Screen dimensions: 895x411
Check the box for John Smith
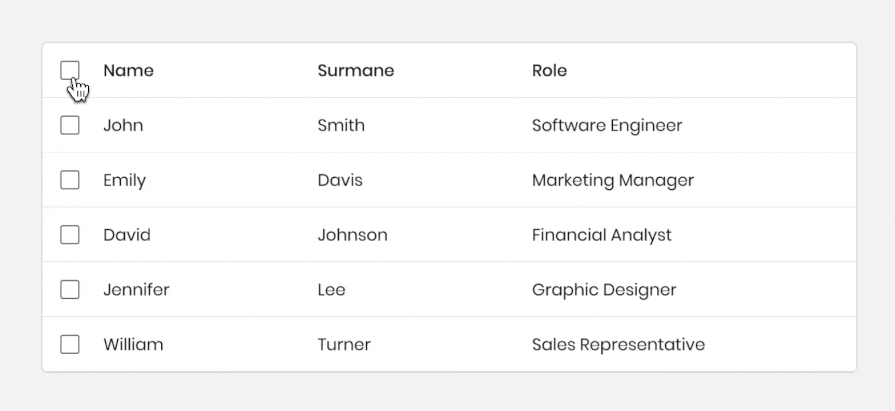[70, 125]
